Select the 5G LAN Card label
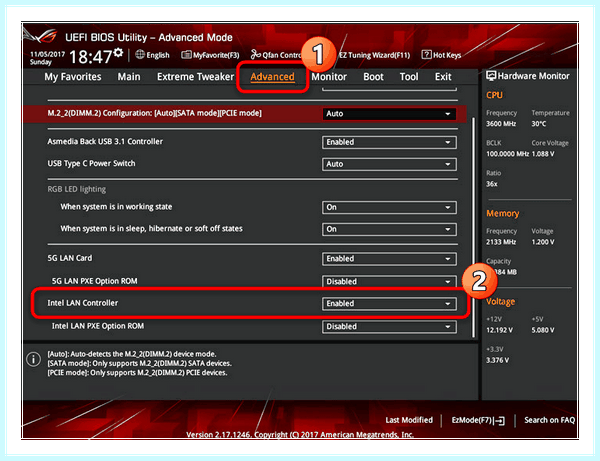The width and height of the screenshot is (600, 461). [70, 258]
